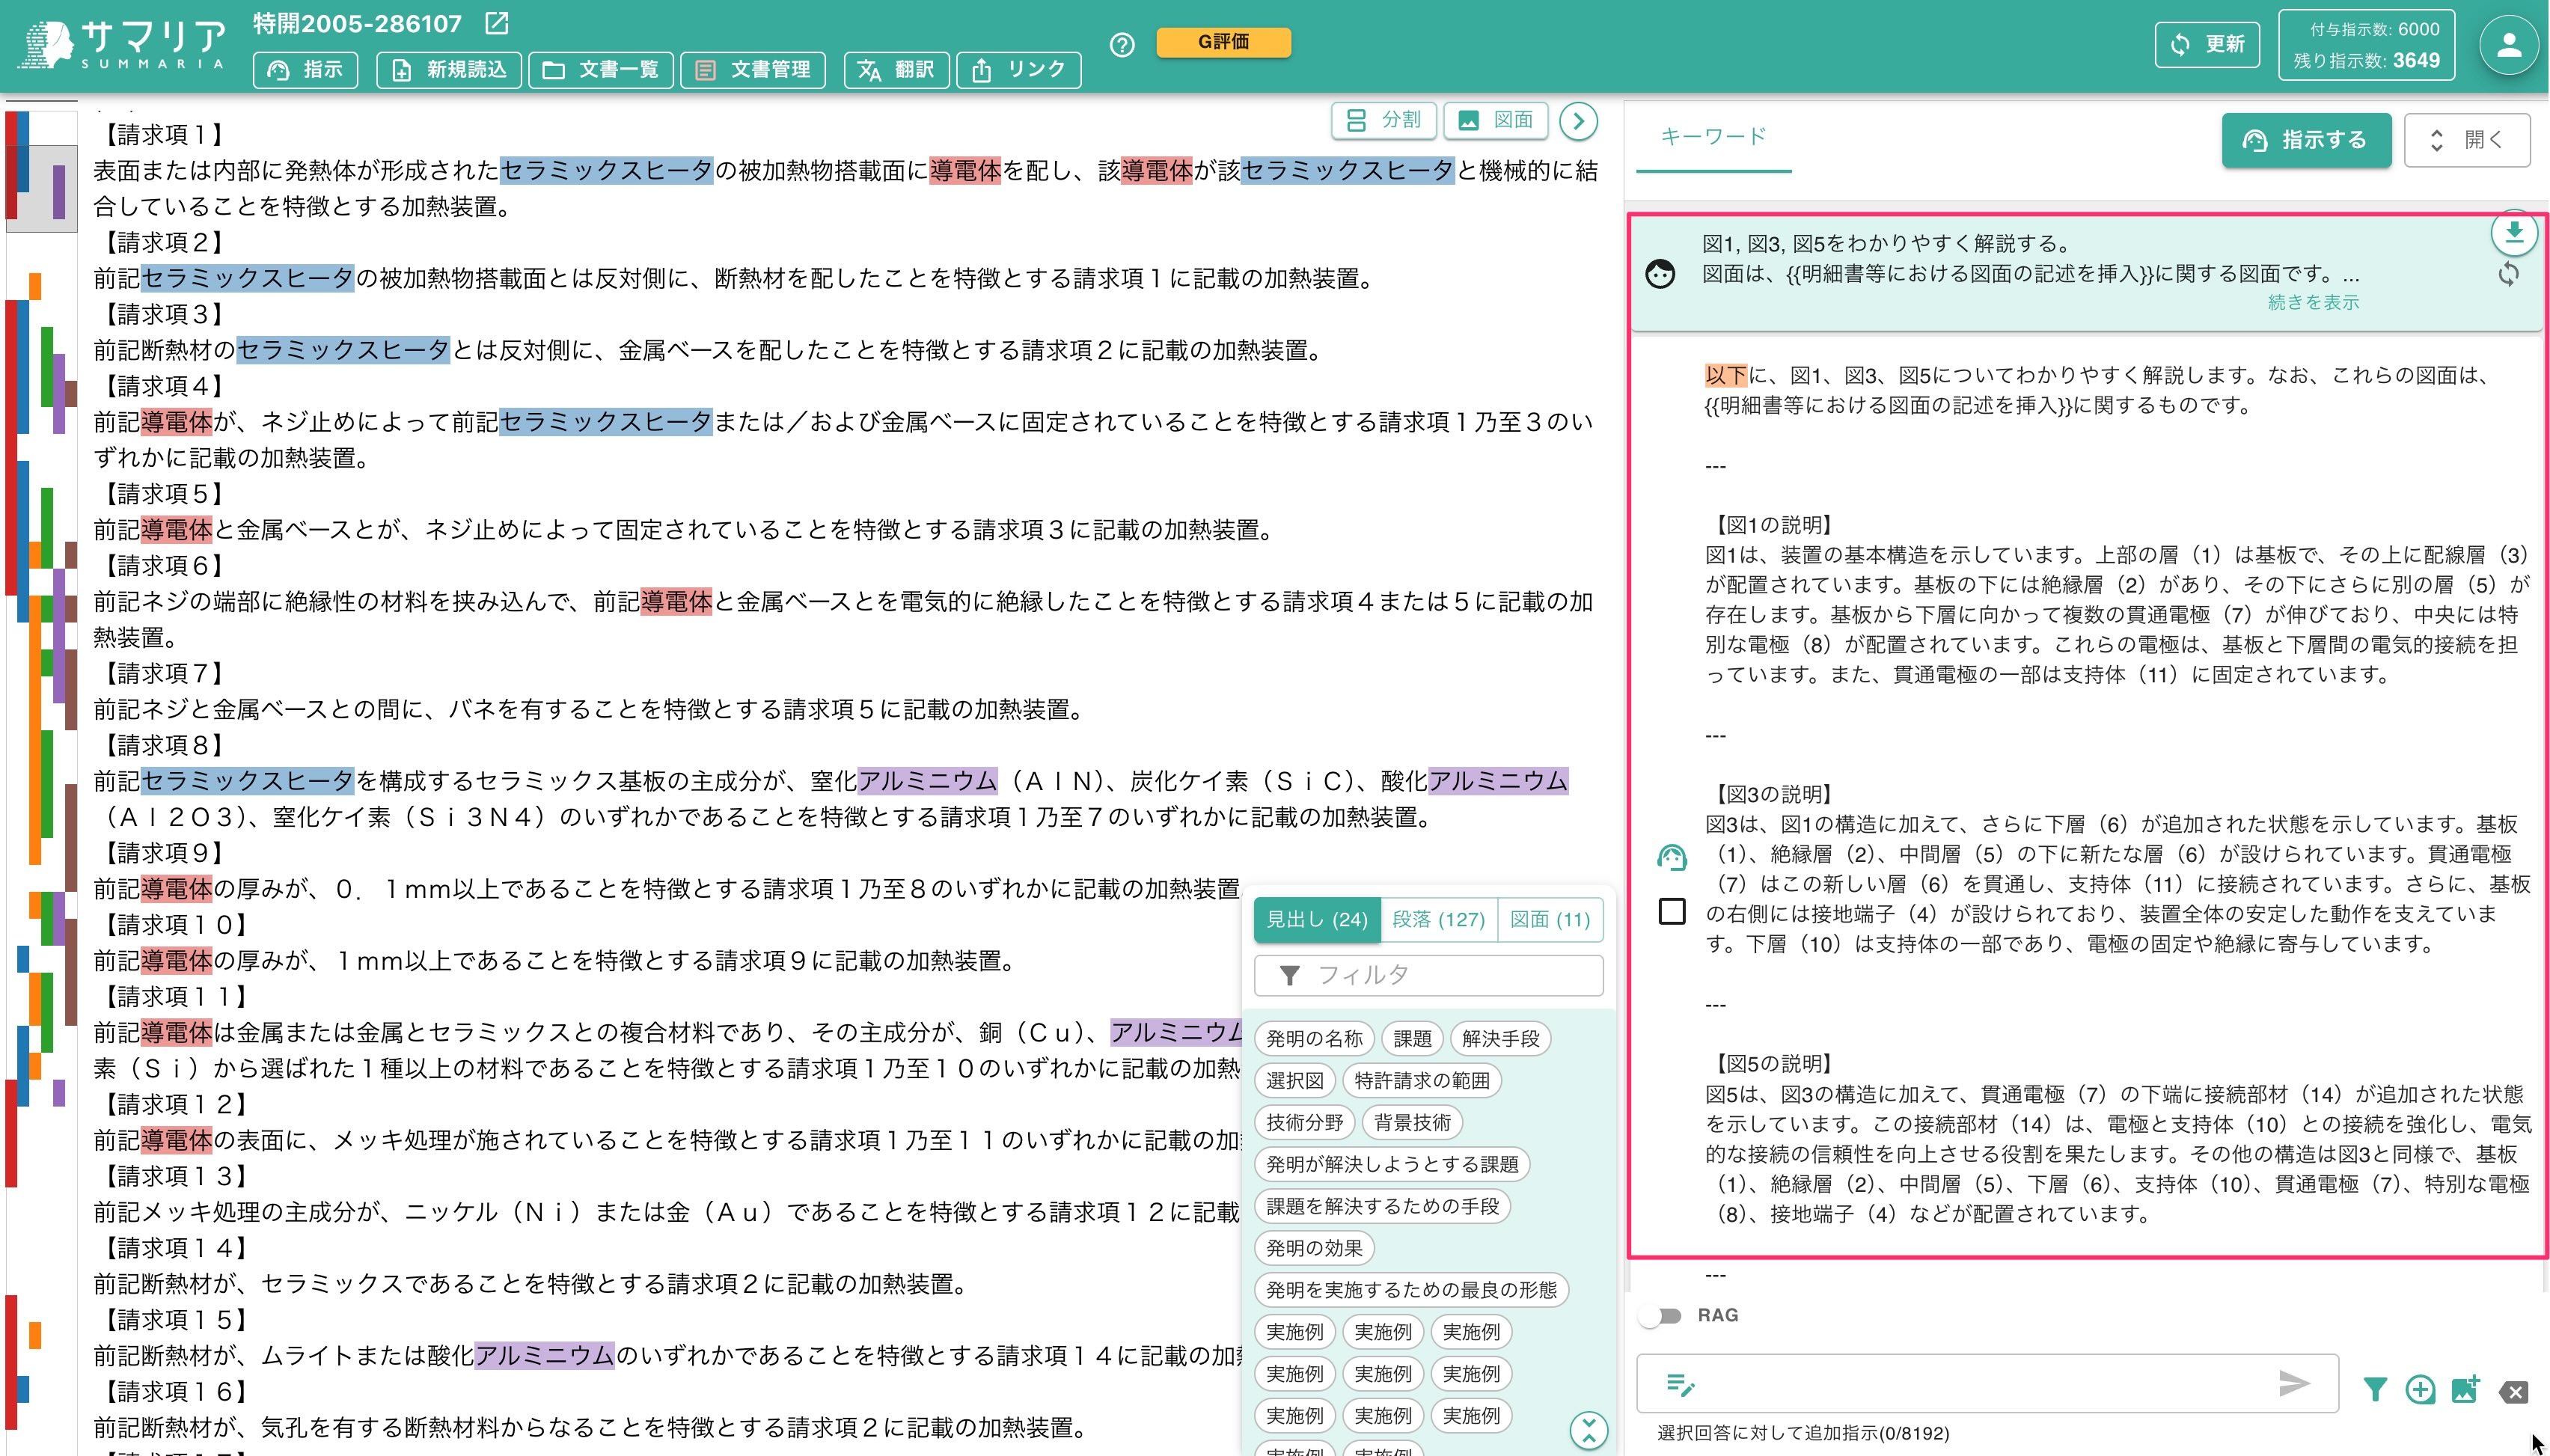Jump to 特許請求の範囲 heading chip
Screen dimensions: 2550x1456
point(1421,1081)
